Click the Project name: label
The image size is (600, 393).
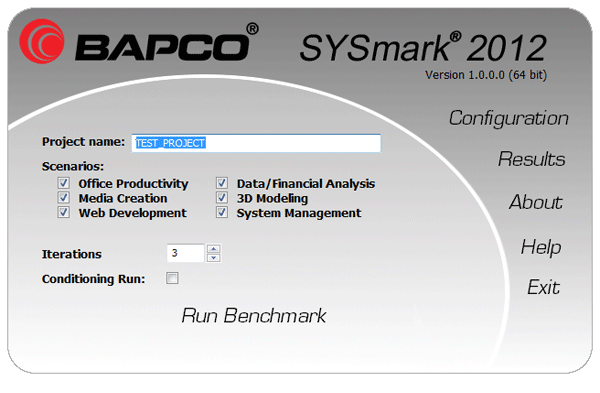tap(83, 142)
